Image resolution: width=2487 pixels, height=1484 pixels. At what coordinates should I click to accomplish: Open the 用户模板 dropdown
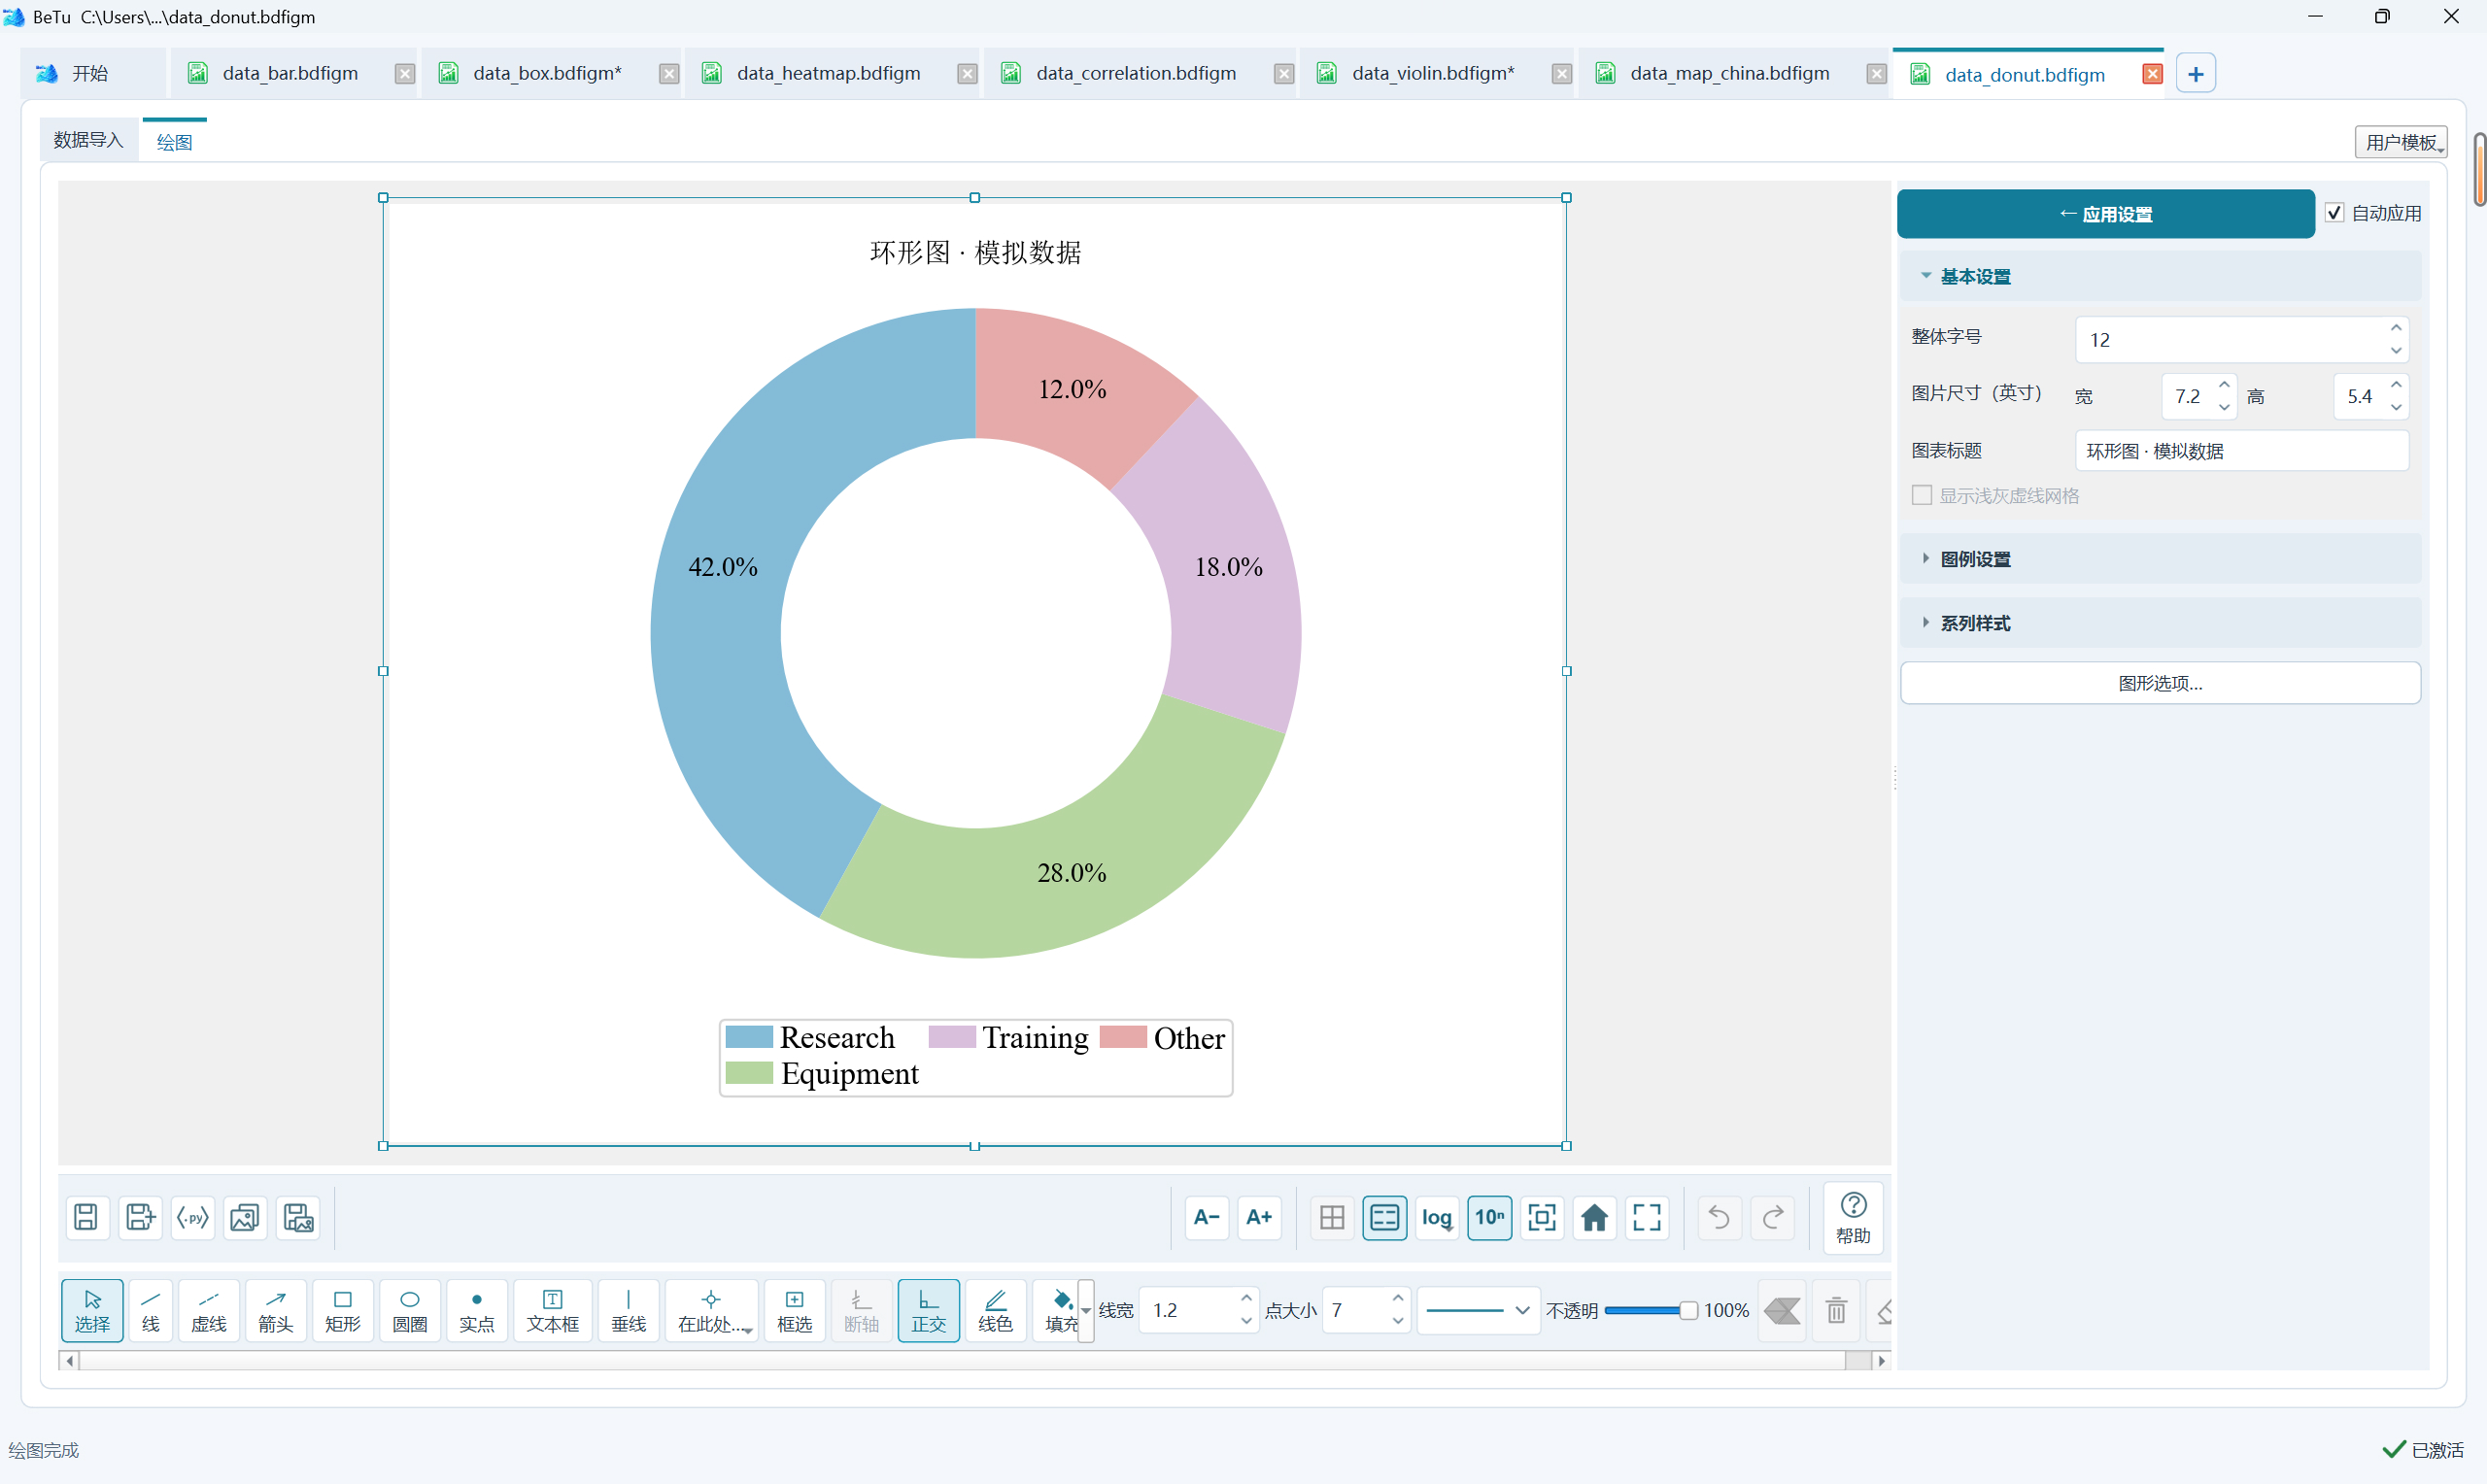click(x=2401, y=142)
